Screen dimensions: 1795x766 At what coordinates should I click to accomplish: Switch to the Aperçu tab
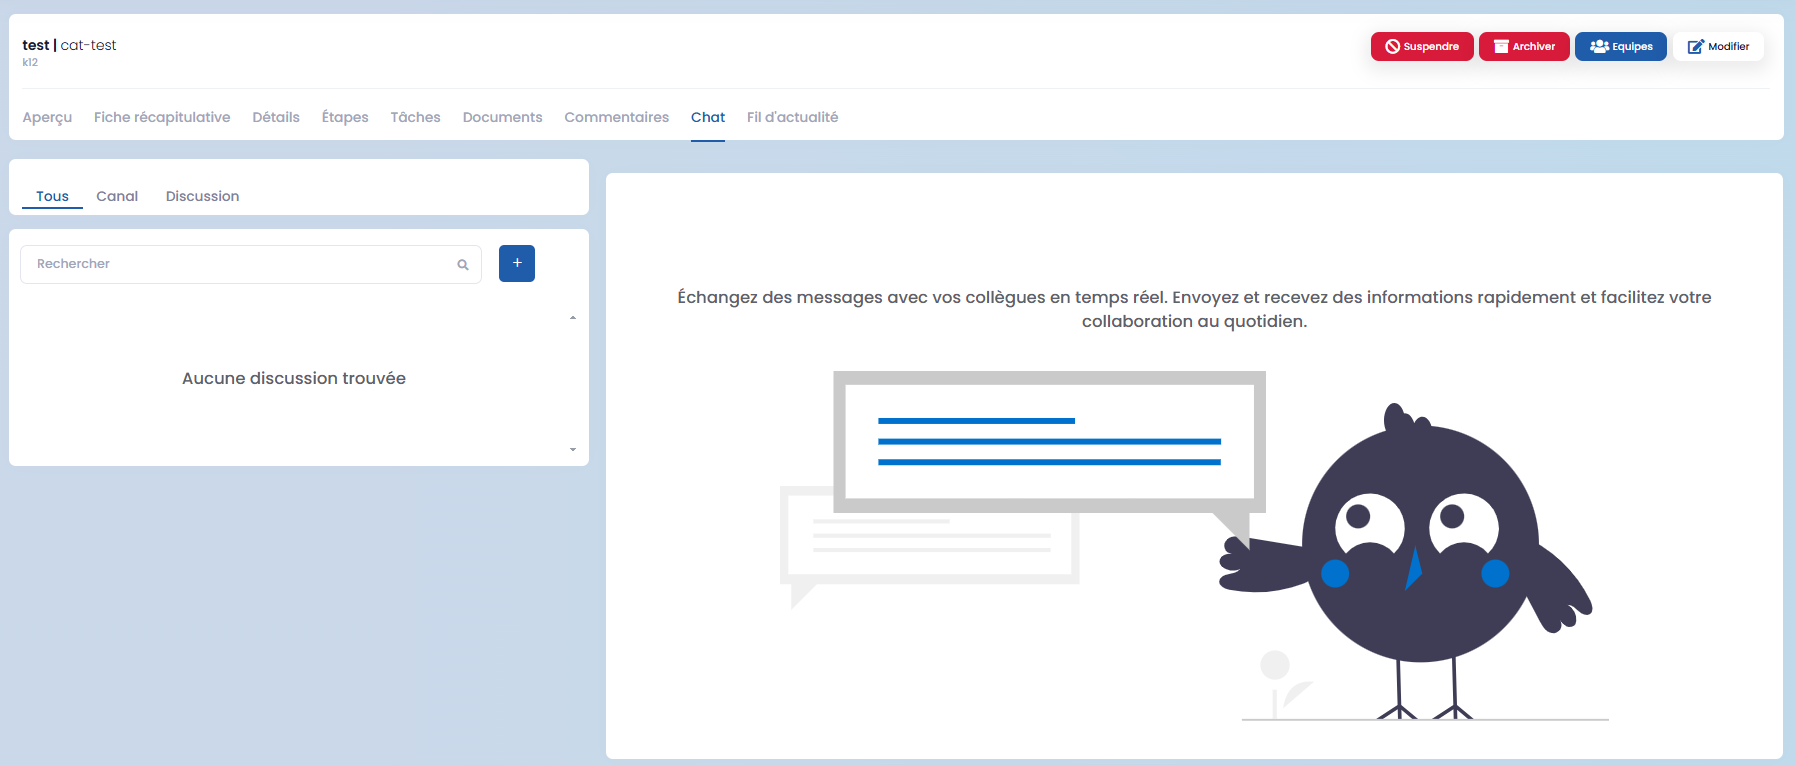pyautogui.click(x=47, y=117)
